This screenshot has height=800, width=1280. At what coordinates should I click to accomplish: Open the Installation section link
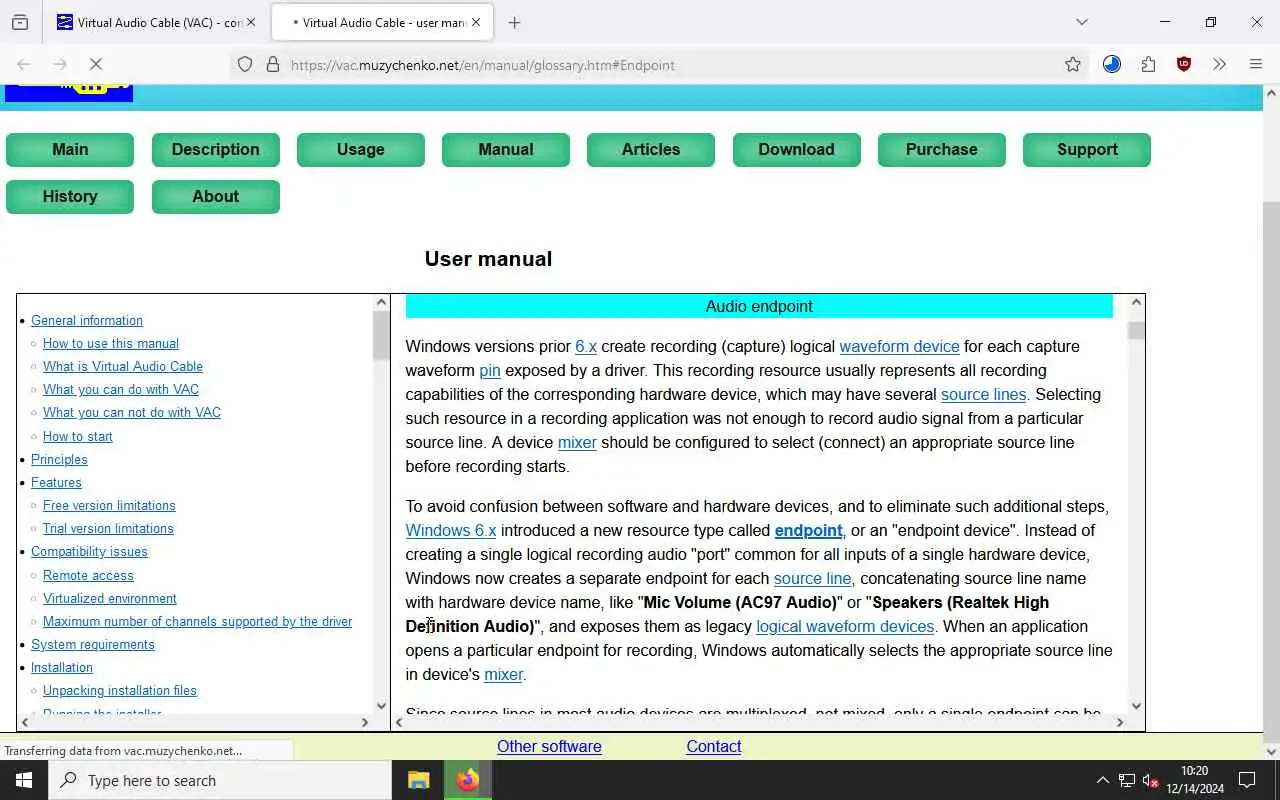(62, 667)
